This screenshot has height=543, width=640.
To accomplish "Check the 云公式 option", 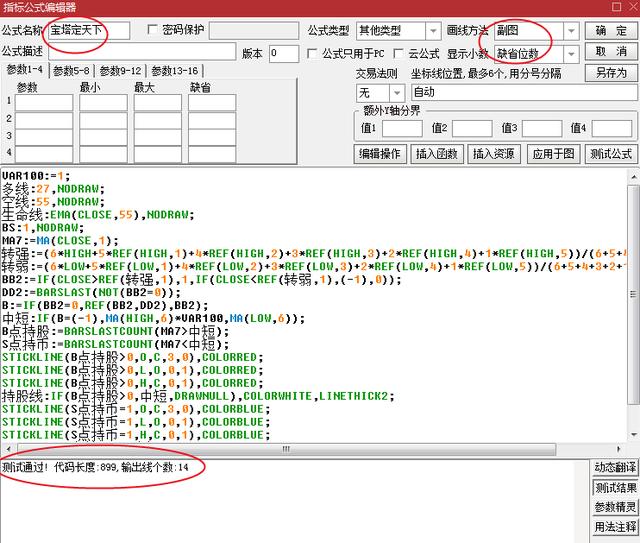I will click(x=400, y=53).
